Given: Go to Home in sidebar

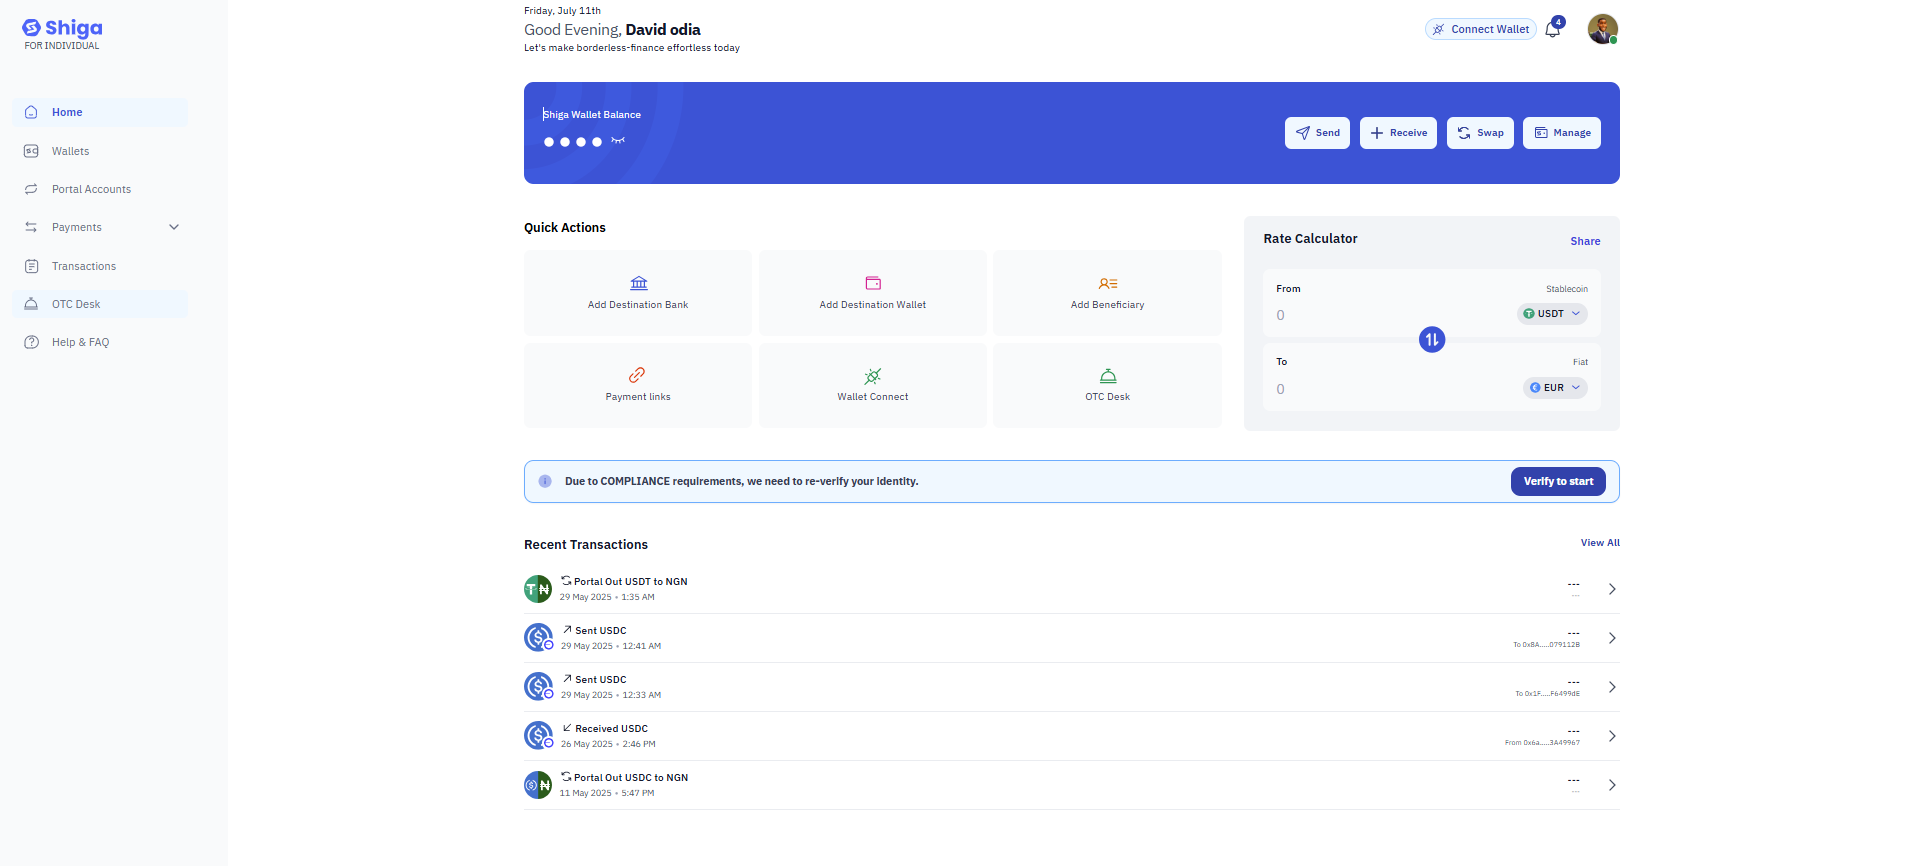Looking at the screenshot, I should (x=100, y=112).
